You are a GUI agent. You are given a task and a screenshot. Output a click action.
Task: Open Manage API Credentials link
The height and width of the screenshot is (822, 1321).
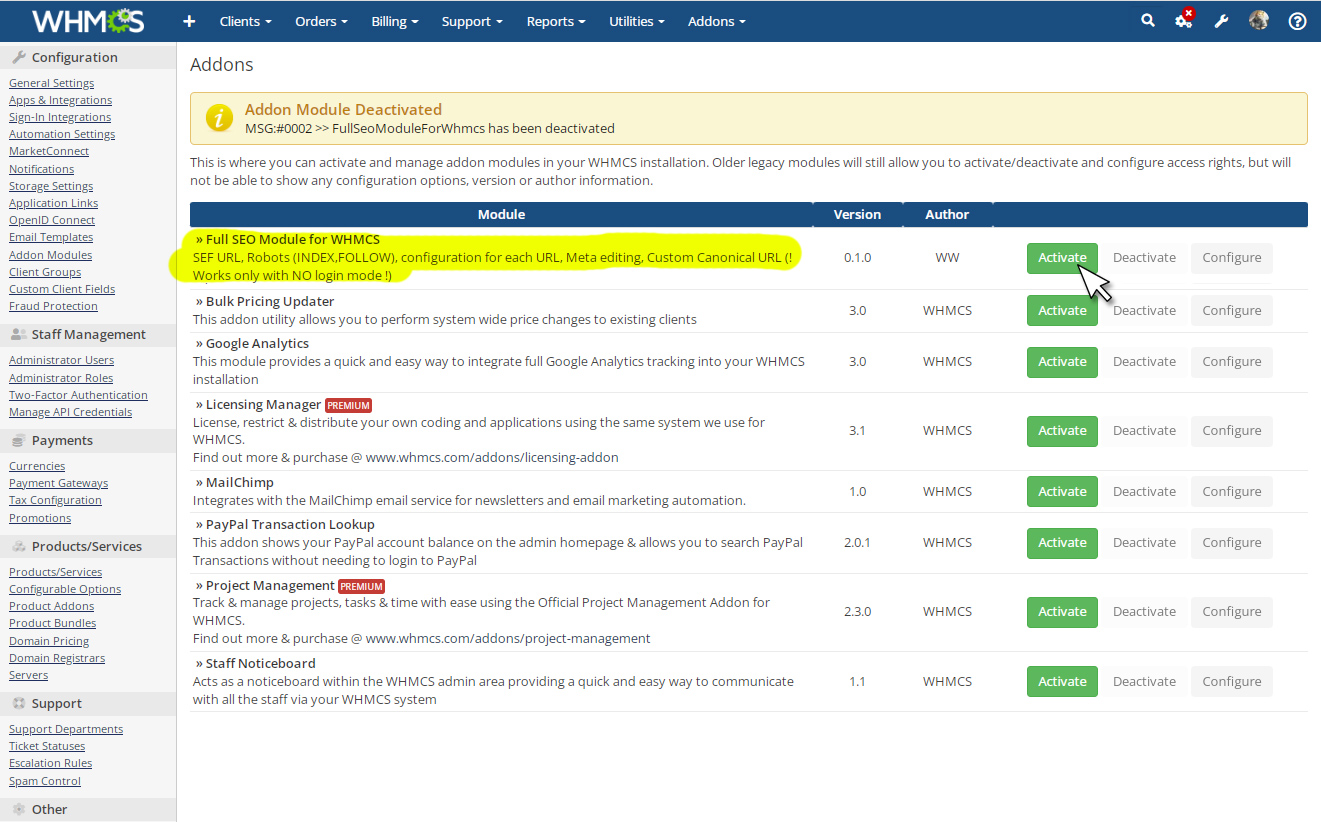point(70,412)
